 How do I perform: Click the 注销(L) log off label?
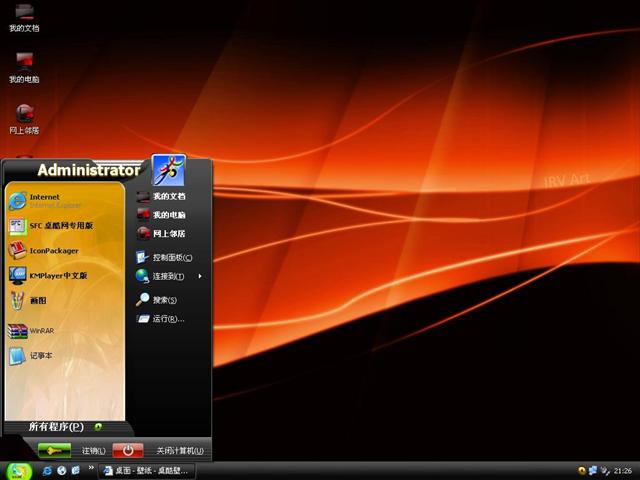point(93,451)
